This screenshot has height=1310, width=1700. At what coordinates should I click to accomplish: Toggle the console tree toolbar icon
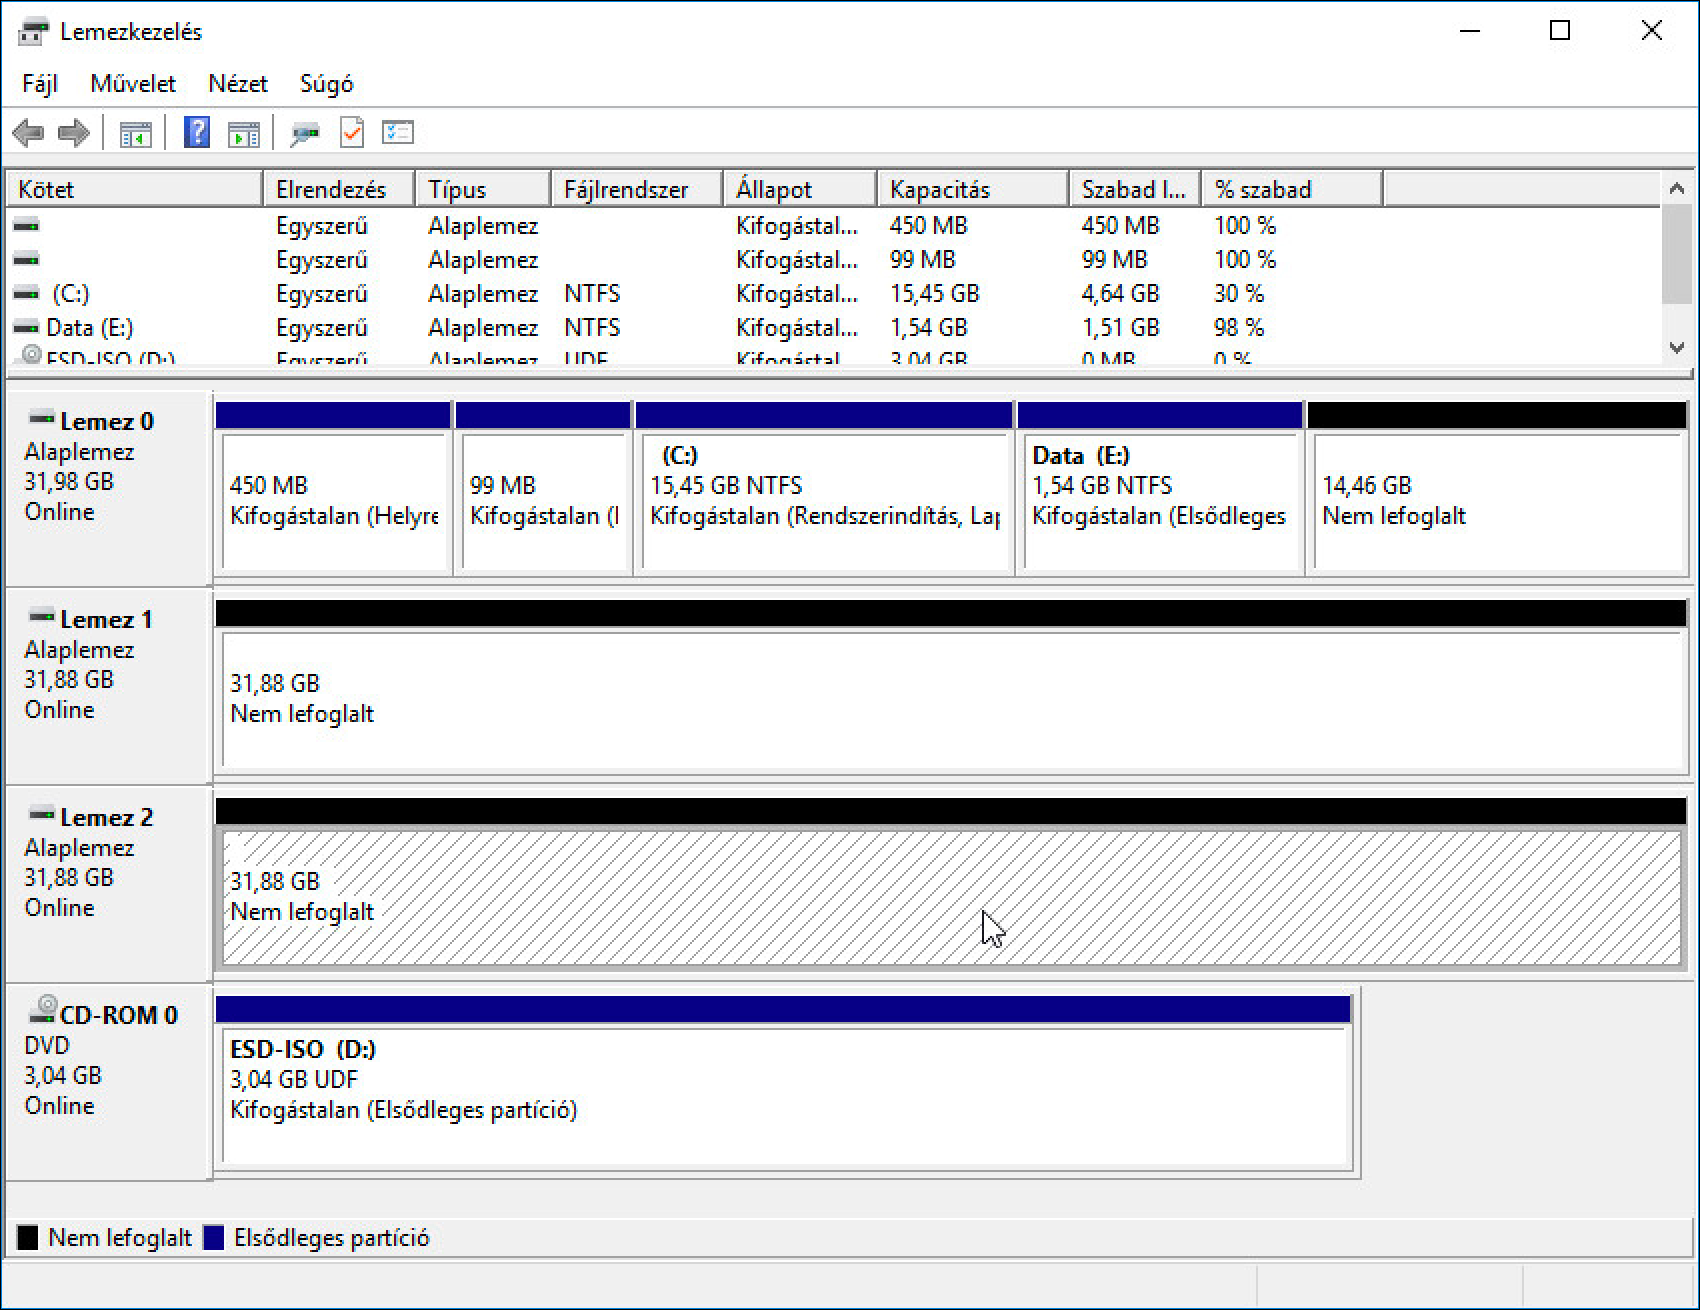[x=135, y=133]
